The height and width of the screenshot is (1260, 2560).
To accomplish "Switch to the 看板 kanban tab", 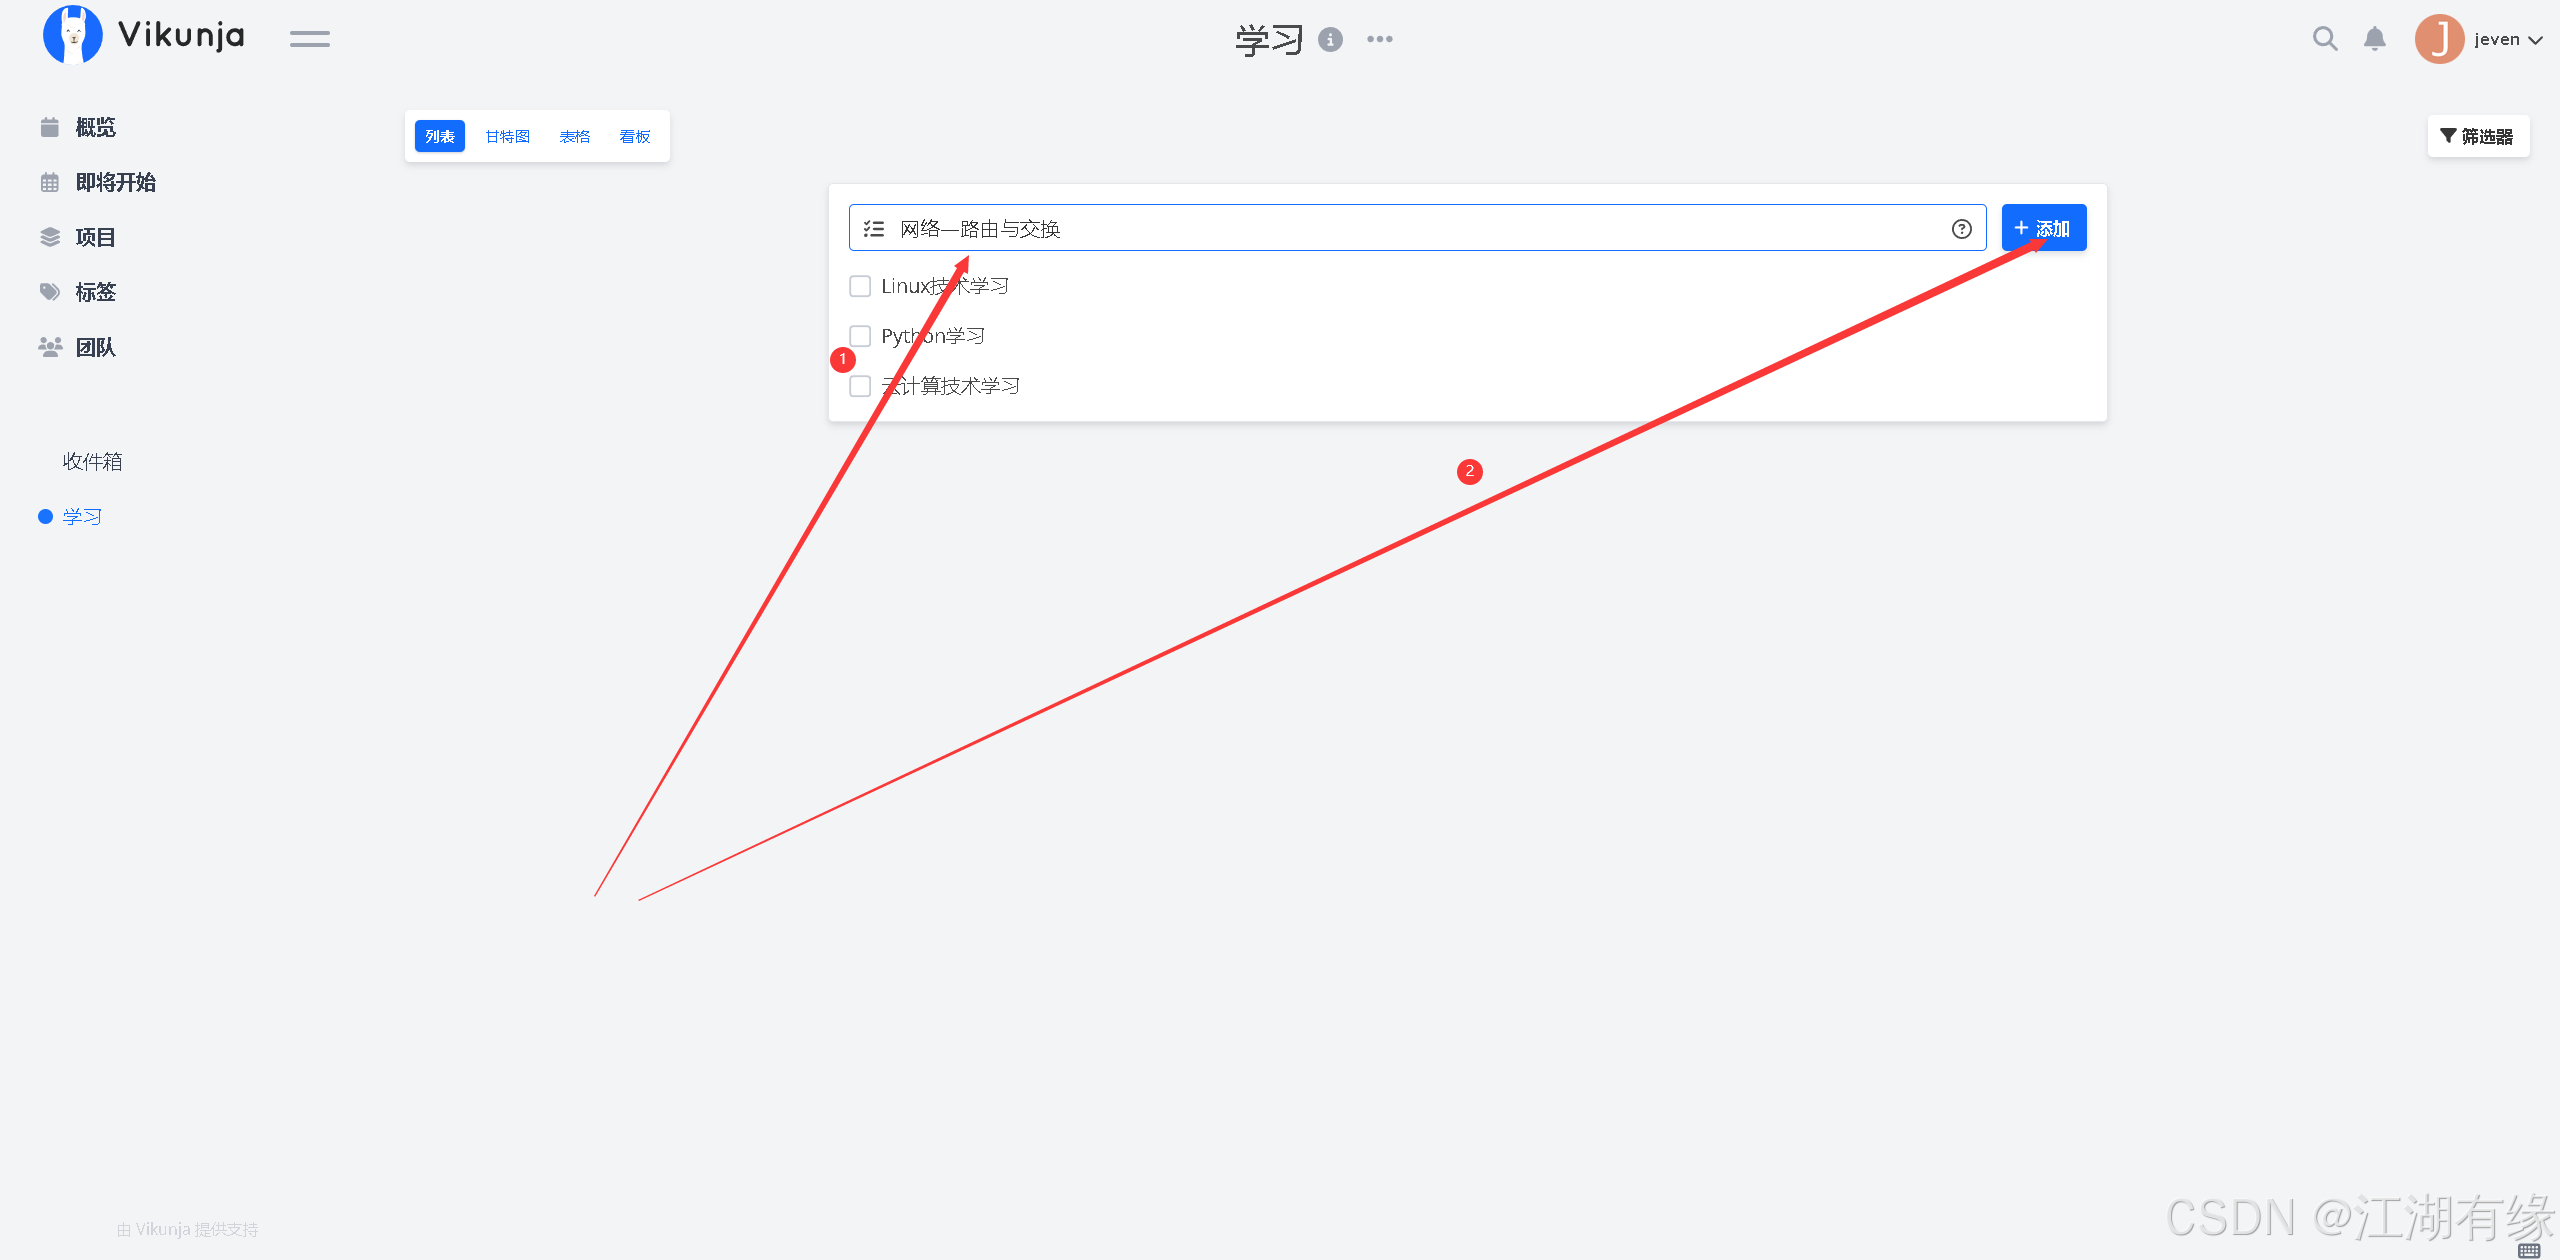I will tap(635, 137).
